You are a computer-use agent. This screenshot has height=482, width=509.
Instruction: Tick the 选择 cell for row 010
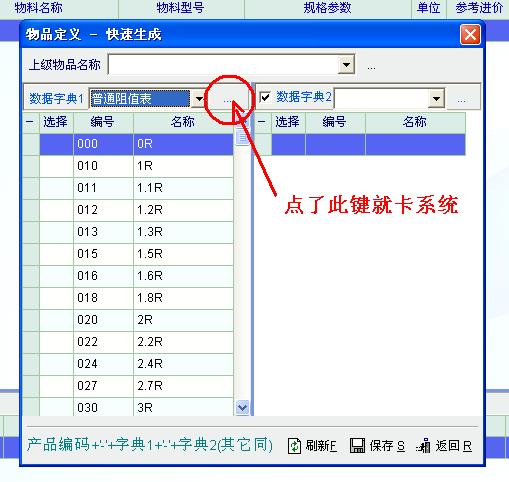coord(56,166)
